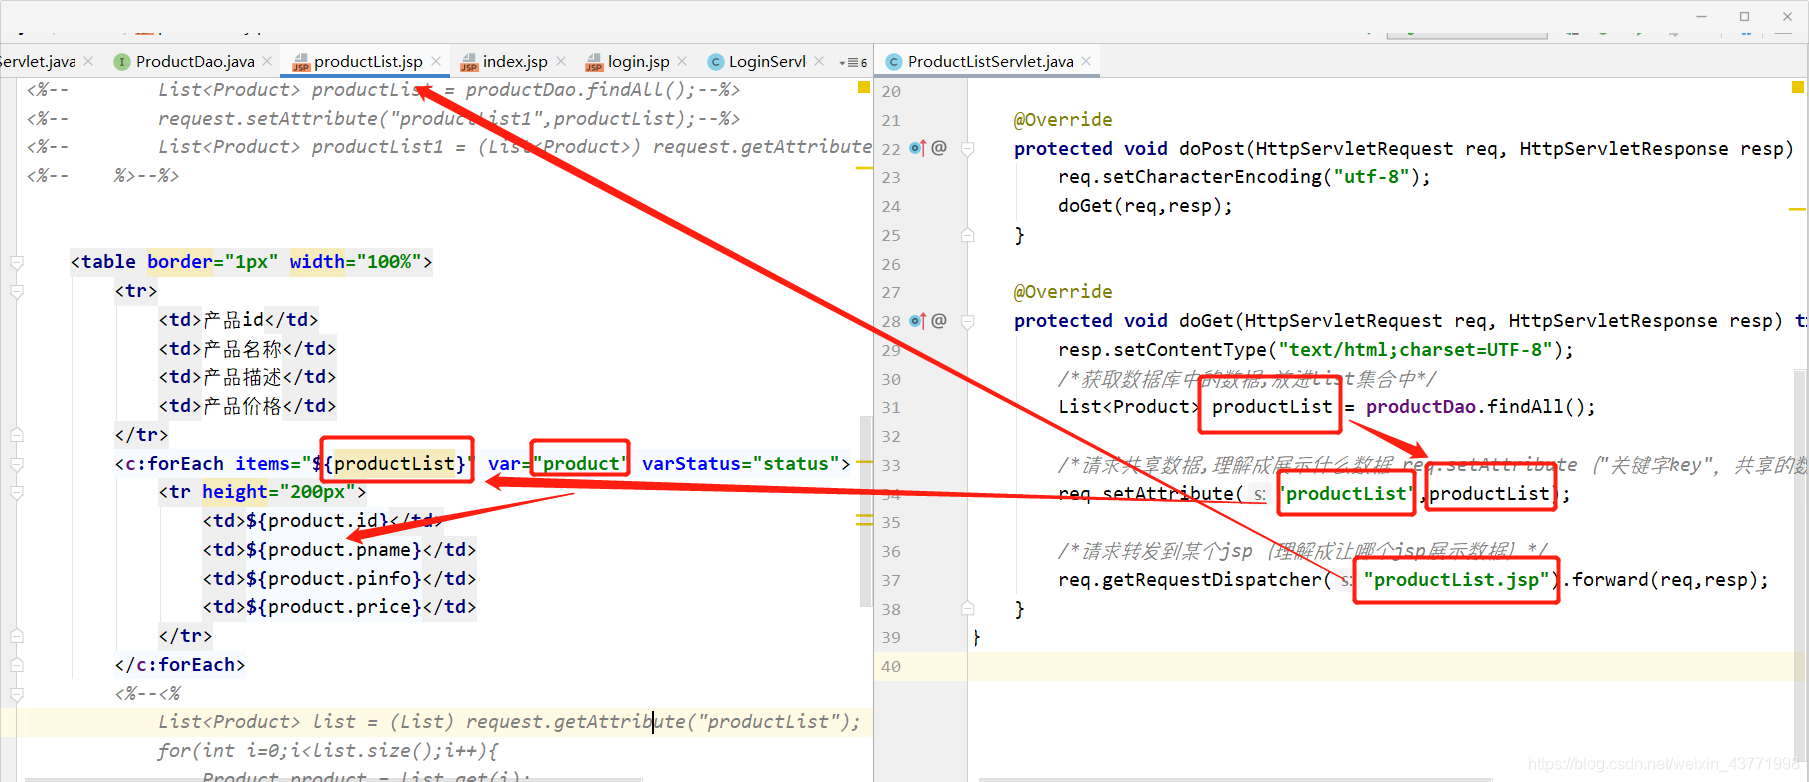Close the LoginServl tab

click(x=819, y=61)
